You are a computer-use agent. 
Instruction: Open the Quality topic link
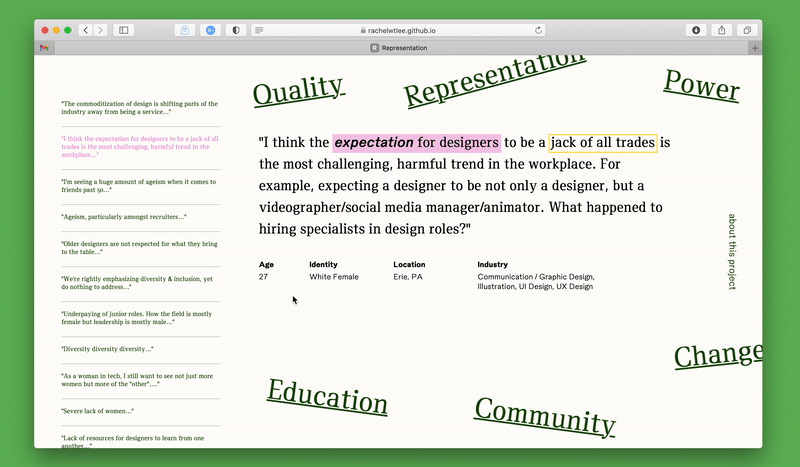point(298,90)
